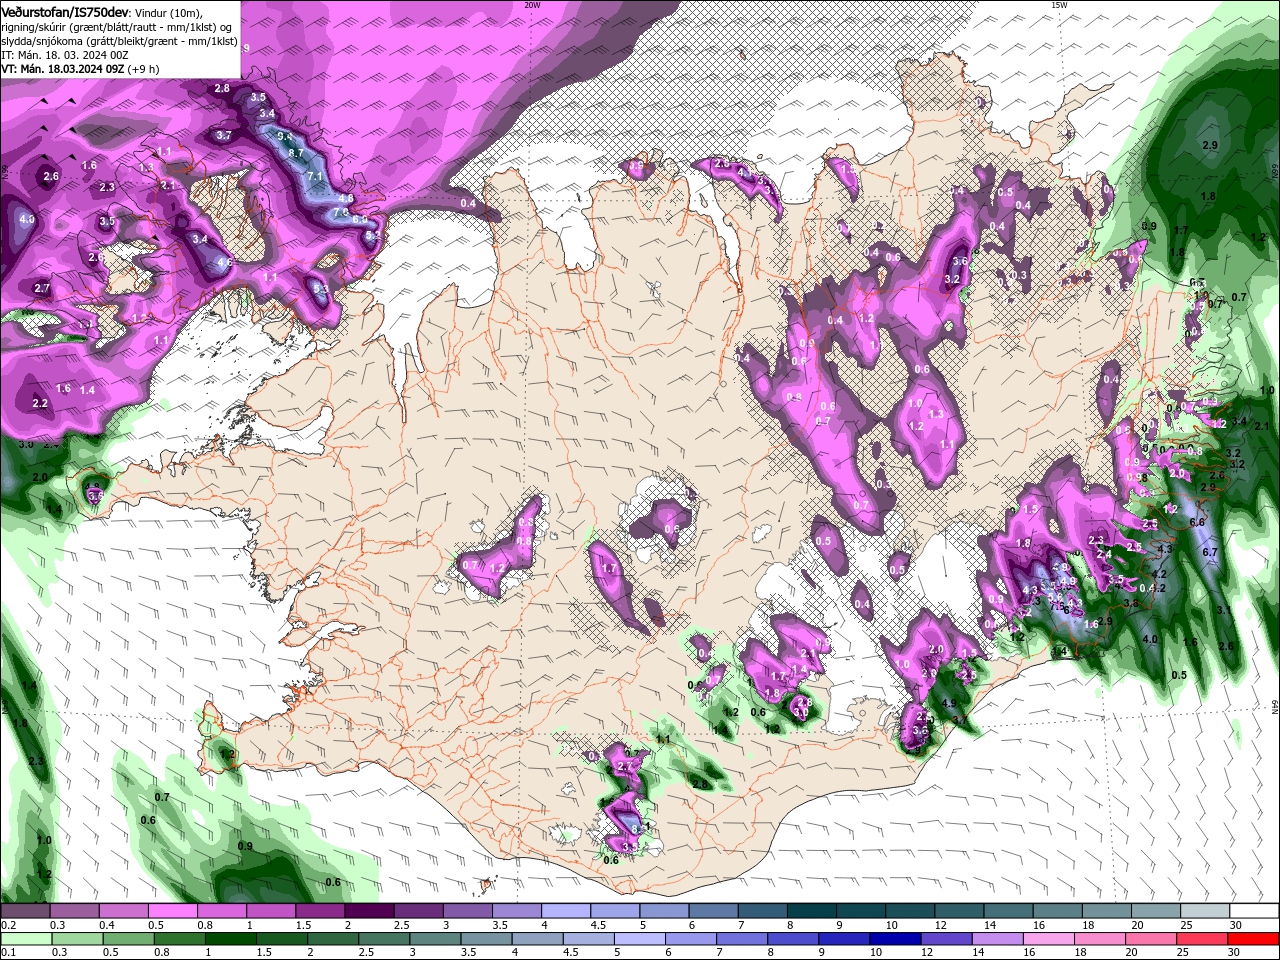Select the bright magenta swatch between 0.5 and 0.8
This screenshot has width=1280, height=960.
coord(172,911)
